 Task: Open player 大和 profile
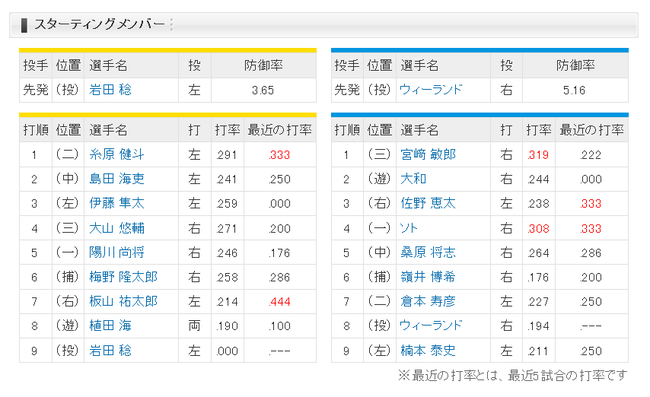click(413, 179)
